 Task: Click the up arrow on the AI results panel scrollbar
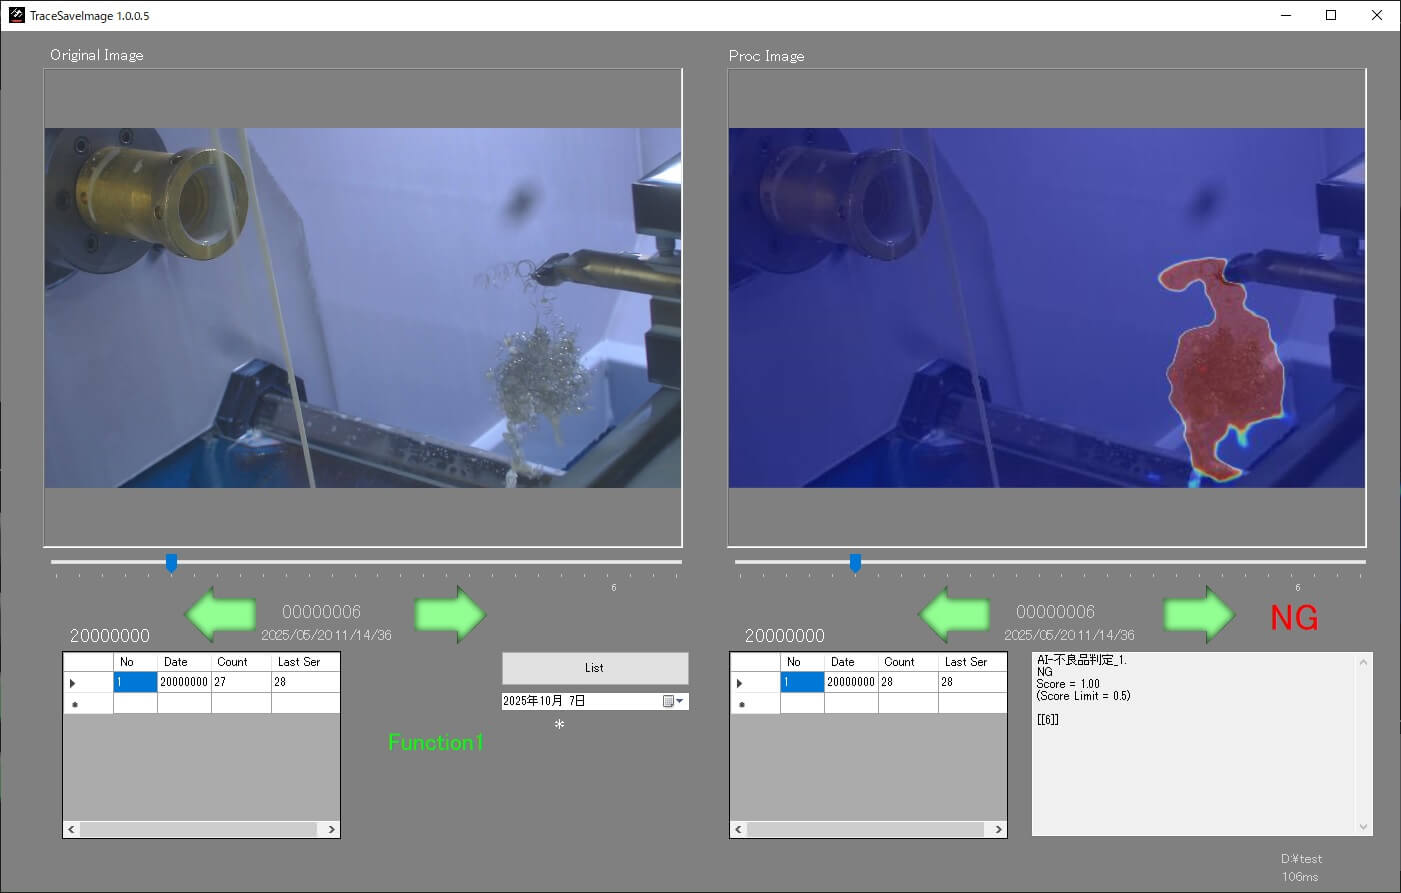click(x=1363, y=662)
